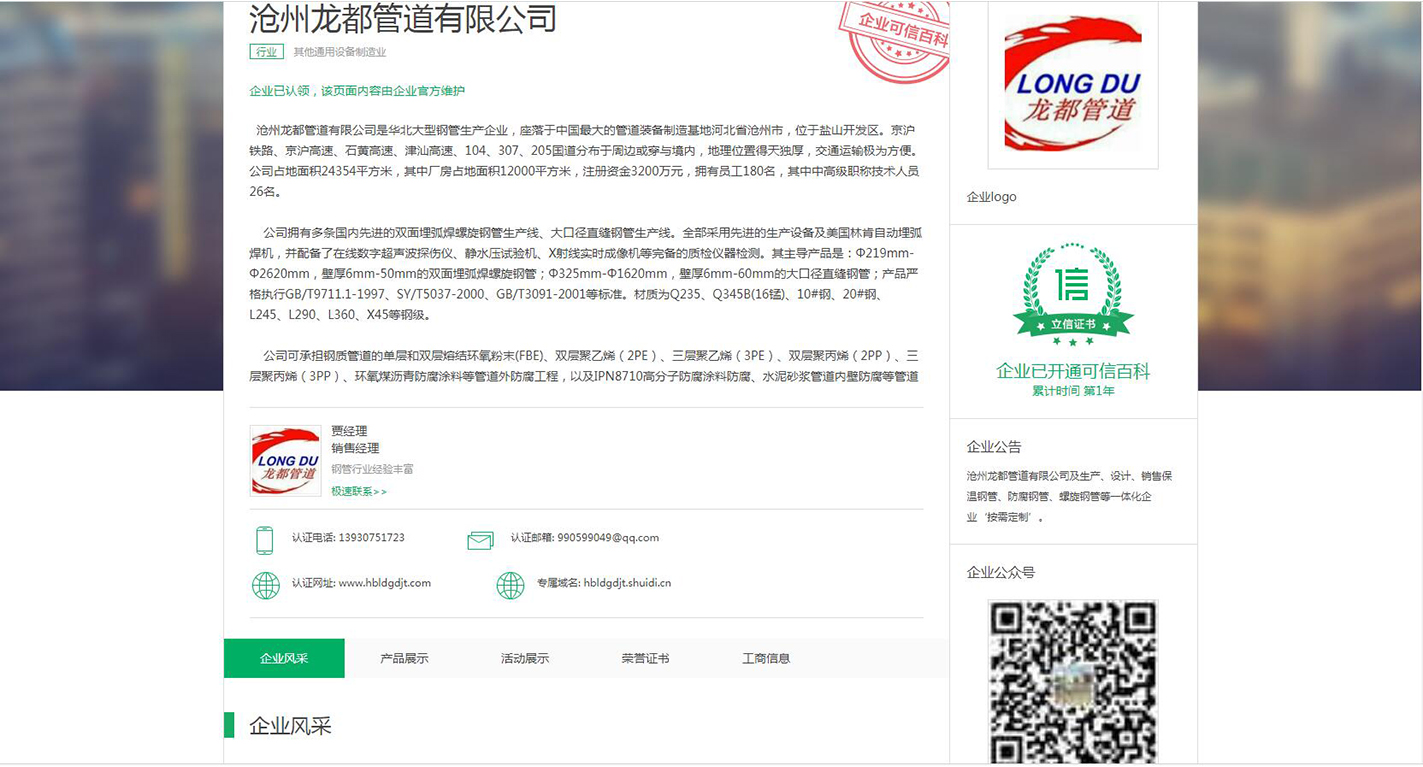This screenshot has width=1423, height=767.
Task: Click the contact name 贾经理
Action: click(x=349, y=432)
